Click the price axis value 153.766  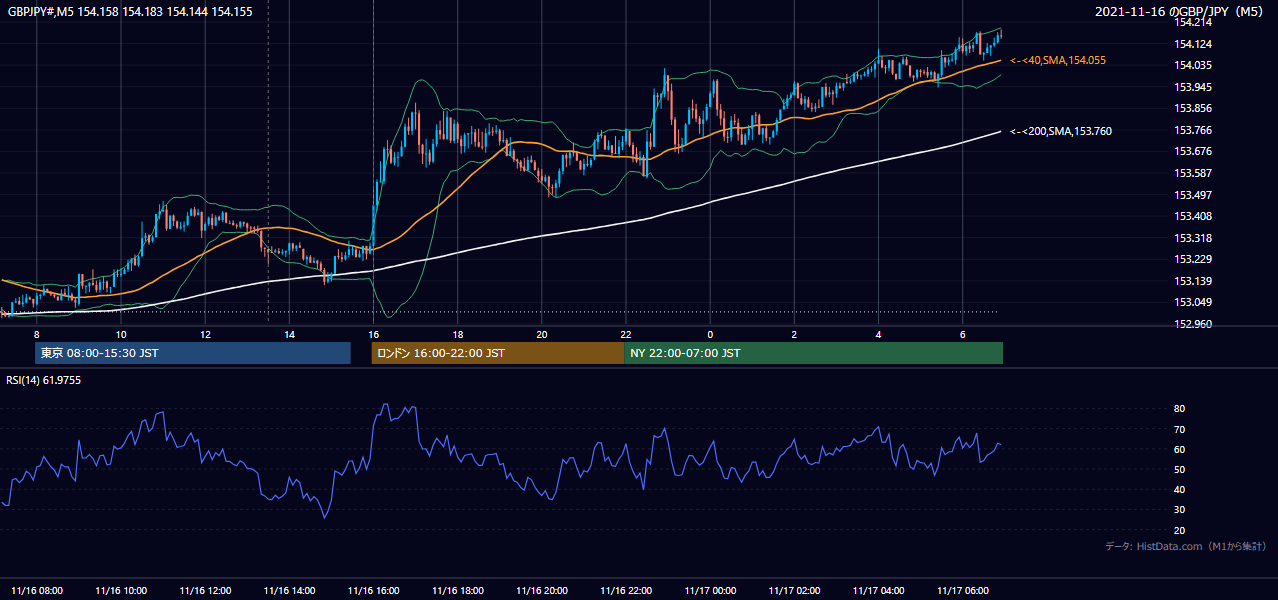coord(1193,130)
